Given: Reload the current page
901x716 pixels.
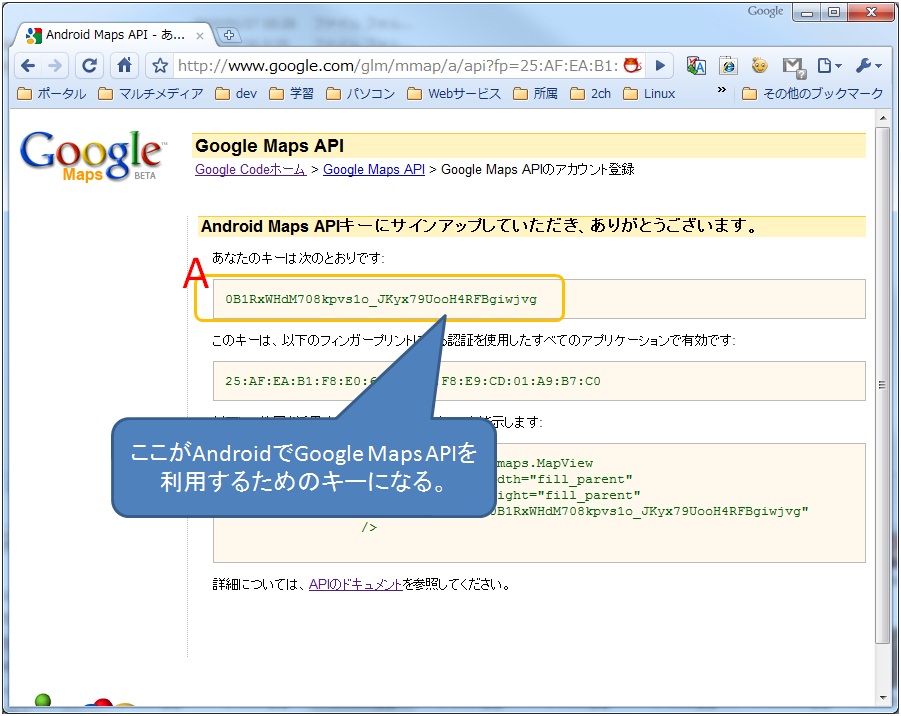Looking at the screenshot, I should coord(89,66).
